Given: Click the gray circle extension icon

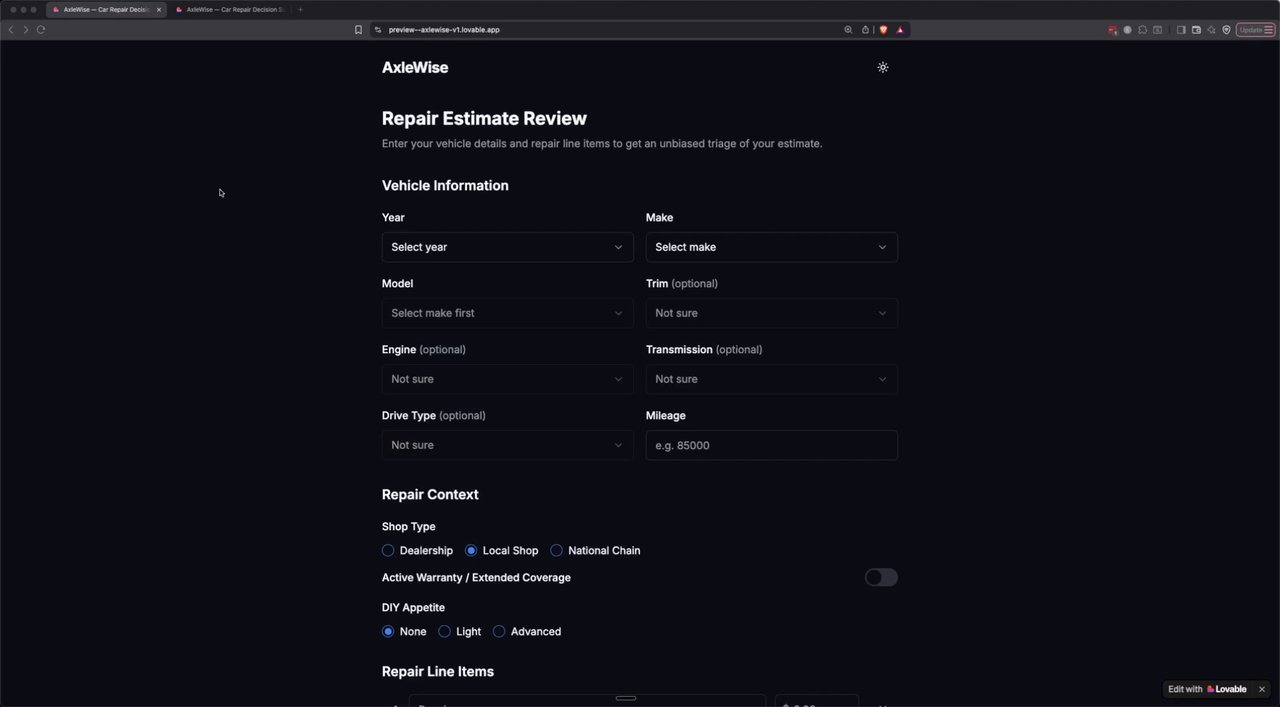Looking at the screenshot, I should click(x=1127, y=30).
